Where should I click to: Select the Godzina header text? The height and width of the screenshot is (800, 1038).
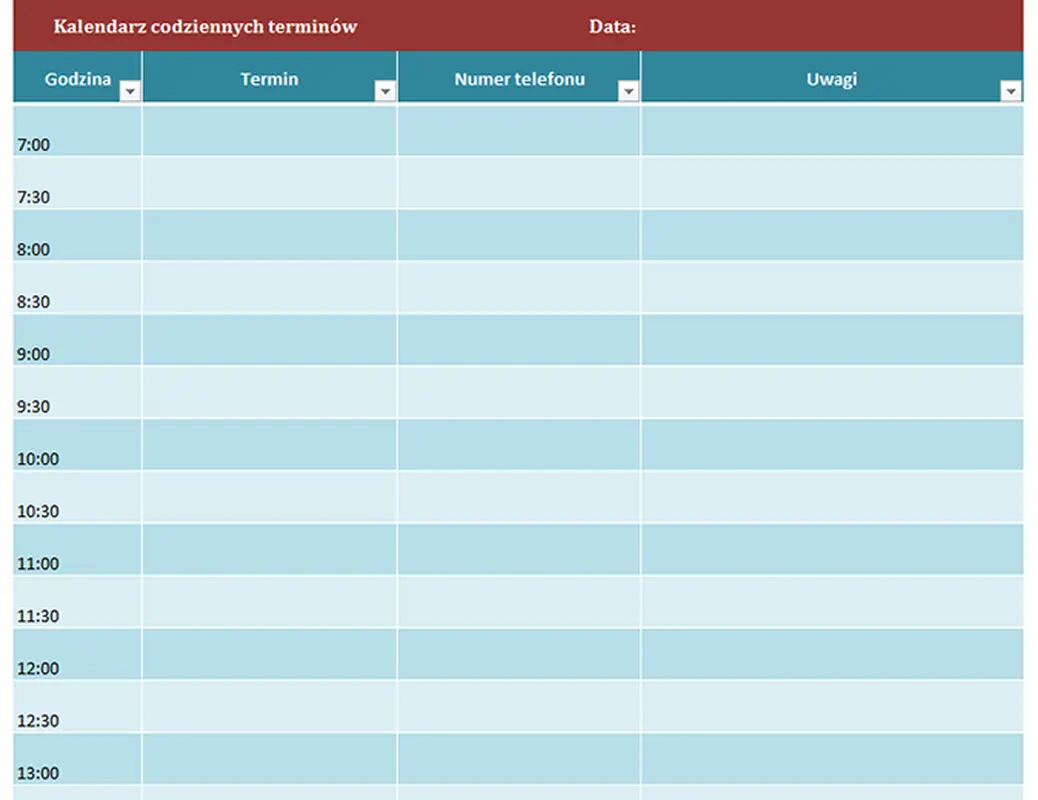(x=77, y=79)
